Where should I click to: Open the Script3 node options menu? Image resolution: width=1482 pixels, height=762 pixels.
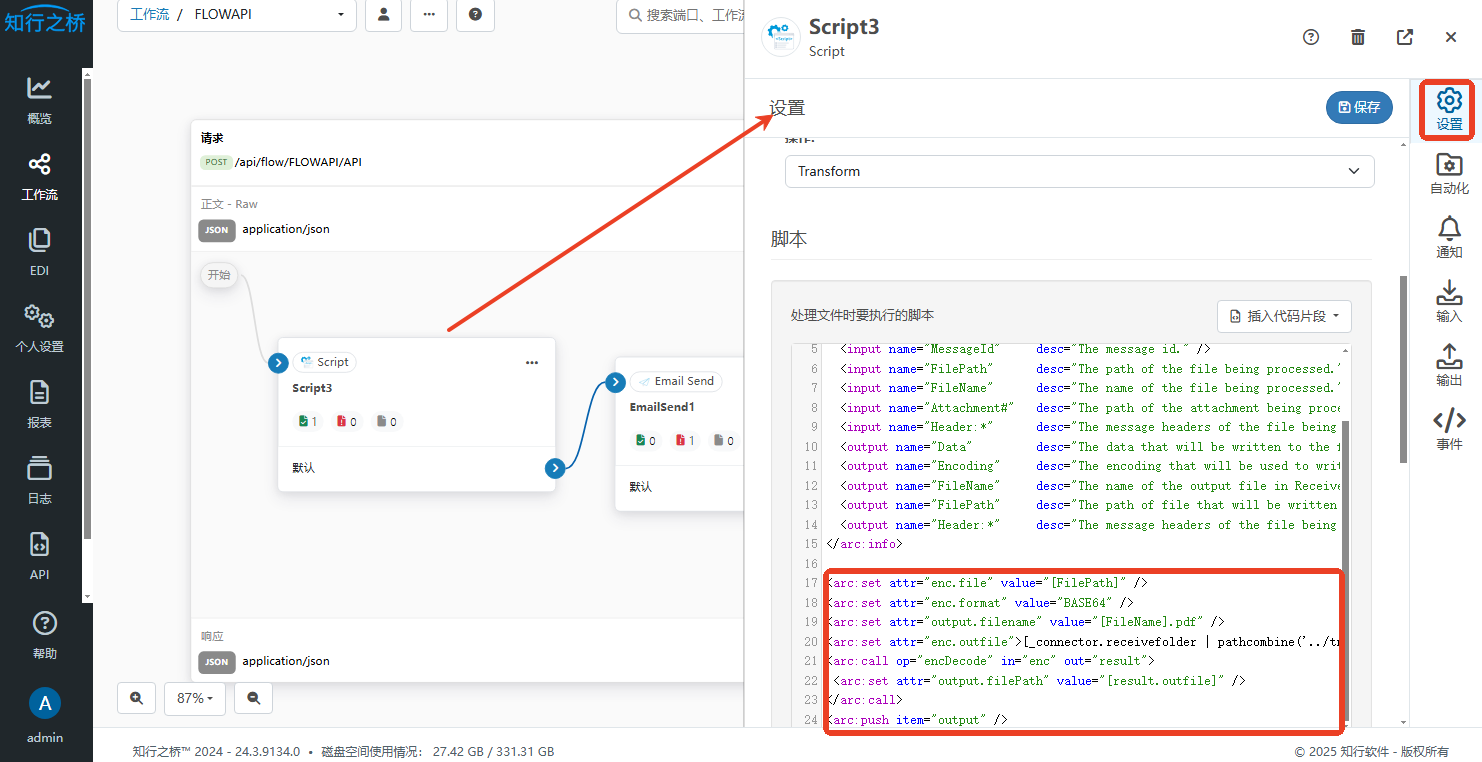pyautogui.click(x=532, y=362)
